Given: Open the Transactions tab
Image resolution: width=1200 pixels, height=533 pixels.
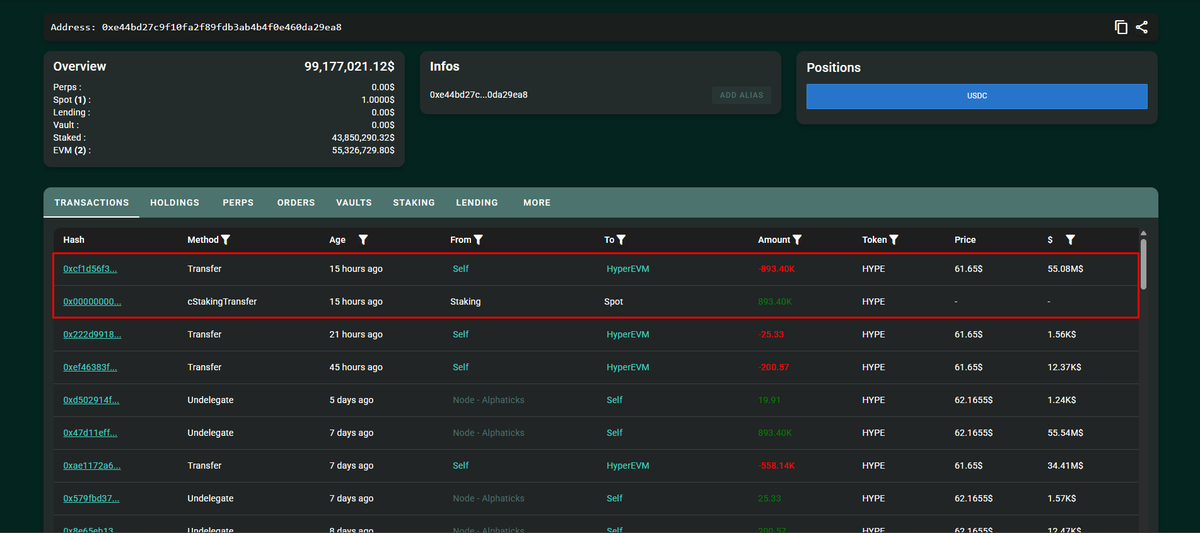Looking at the screenshot, I should click(92, 203).
